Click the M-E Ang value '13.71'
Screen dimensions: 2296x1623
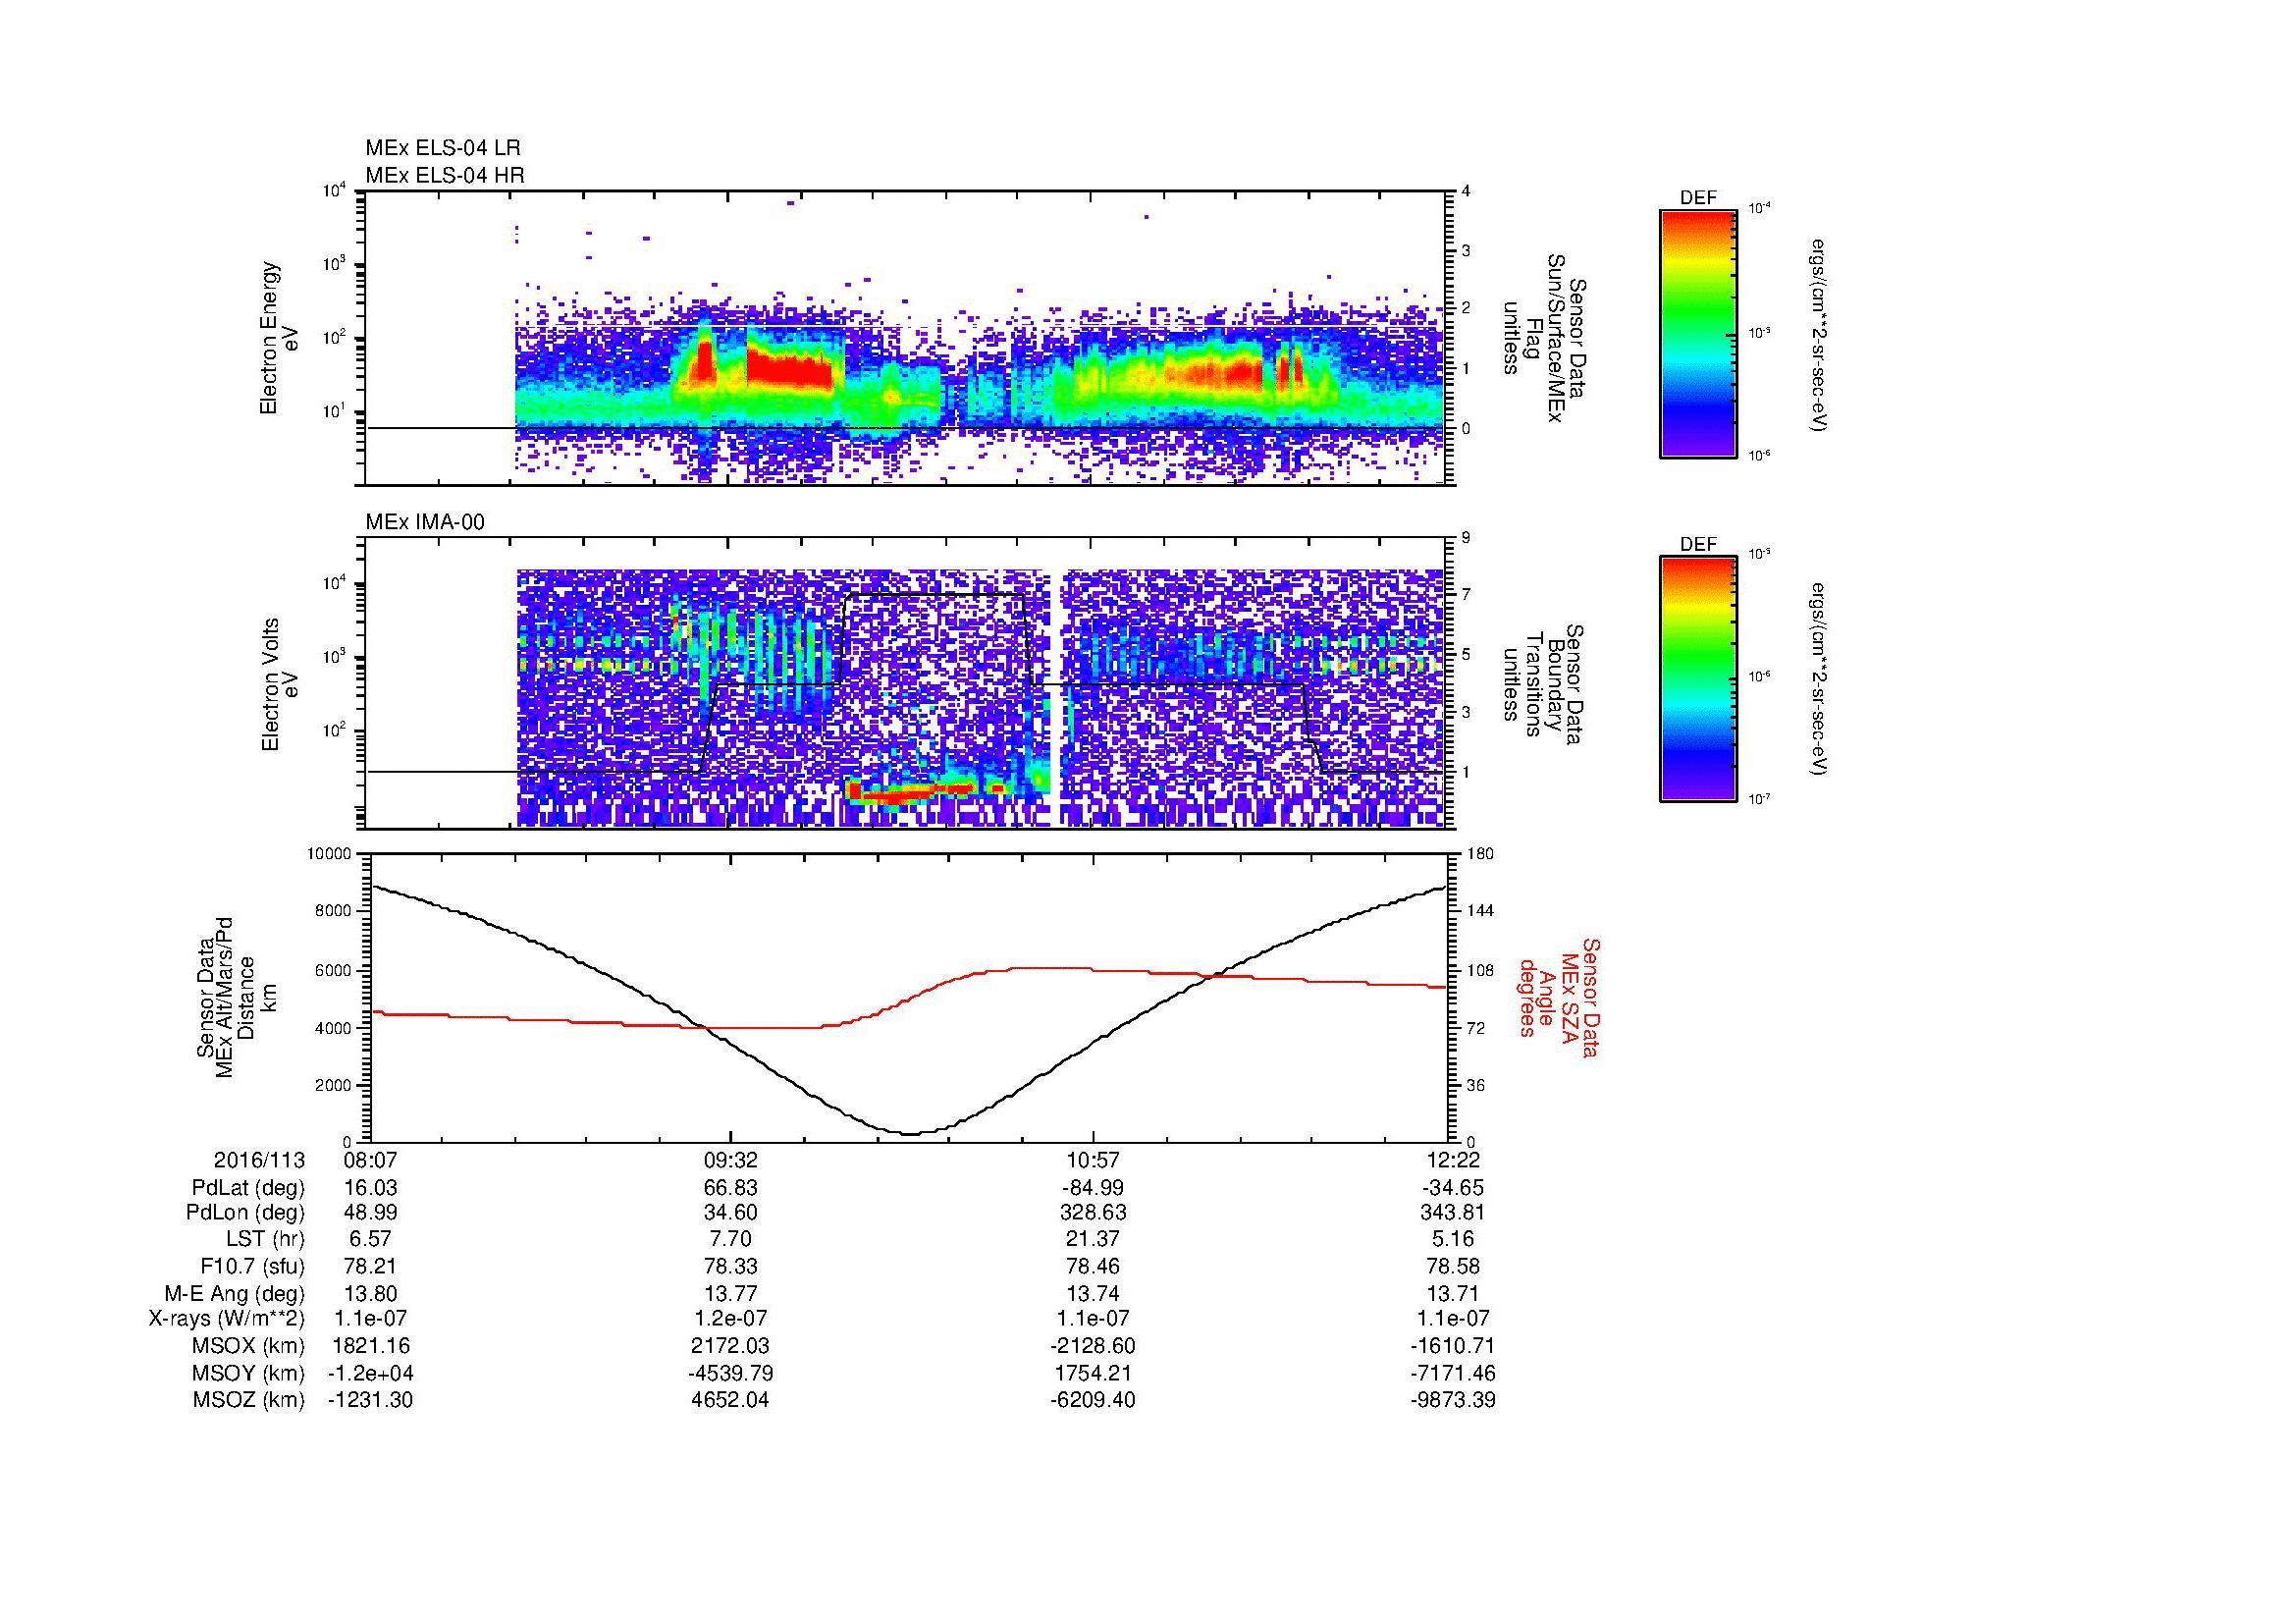point(1455,1293)
